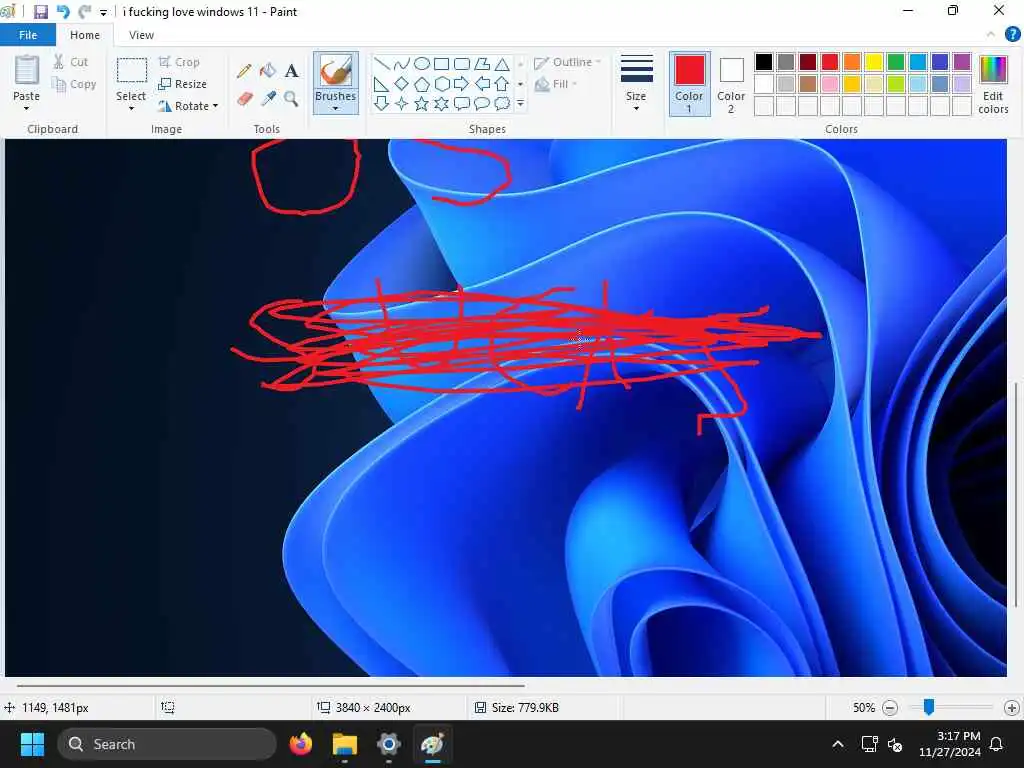Pick the black color swatch

coord(763,62)
